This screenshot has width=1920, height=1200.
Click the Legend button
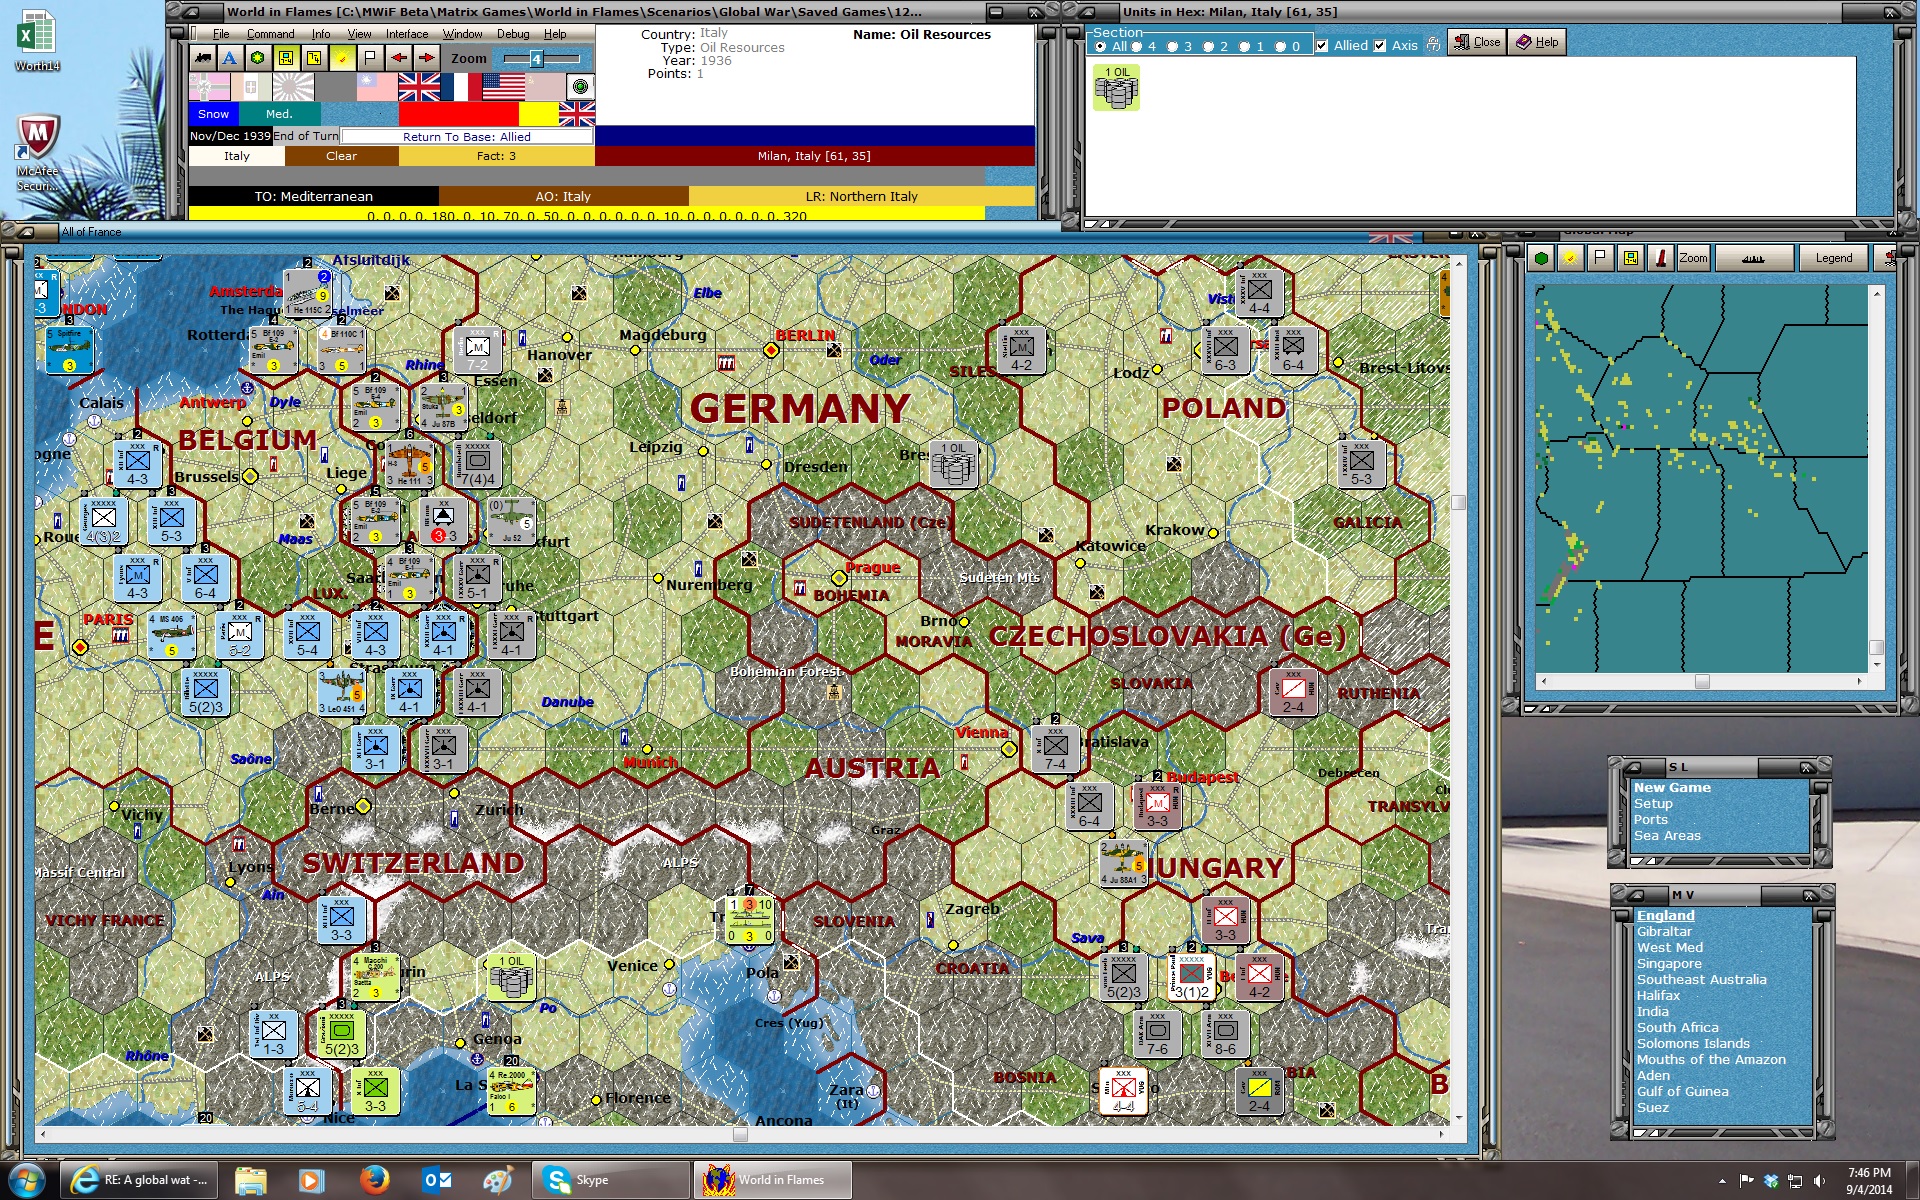click(x=1833, y=258)
